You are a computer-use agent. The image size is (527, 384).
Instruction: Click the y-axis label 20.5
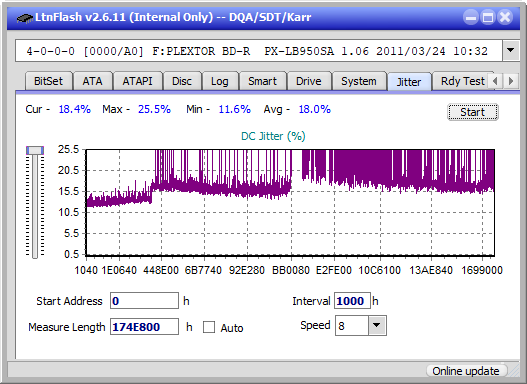click(x=68, y=170)
